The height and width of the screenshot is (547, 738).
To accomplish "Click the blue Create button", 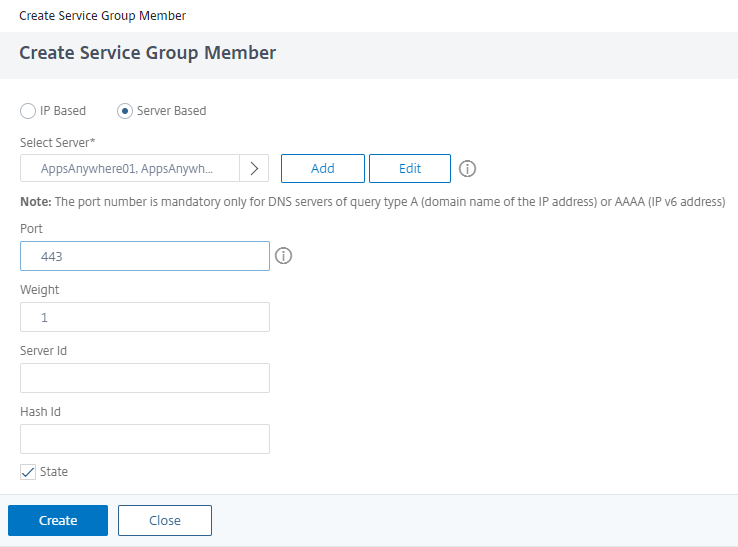I will point(58,520).
